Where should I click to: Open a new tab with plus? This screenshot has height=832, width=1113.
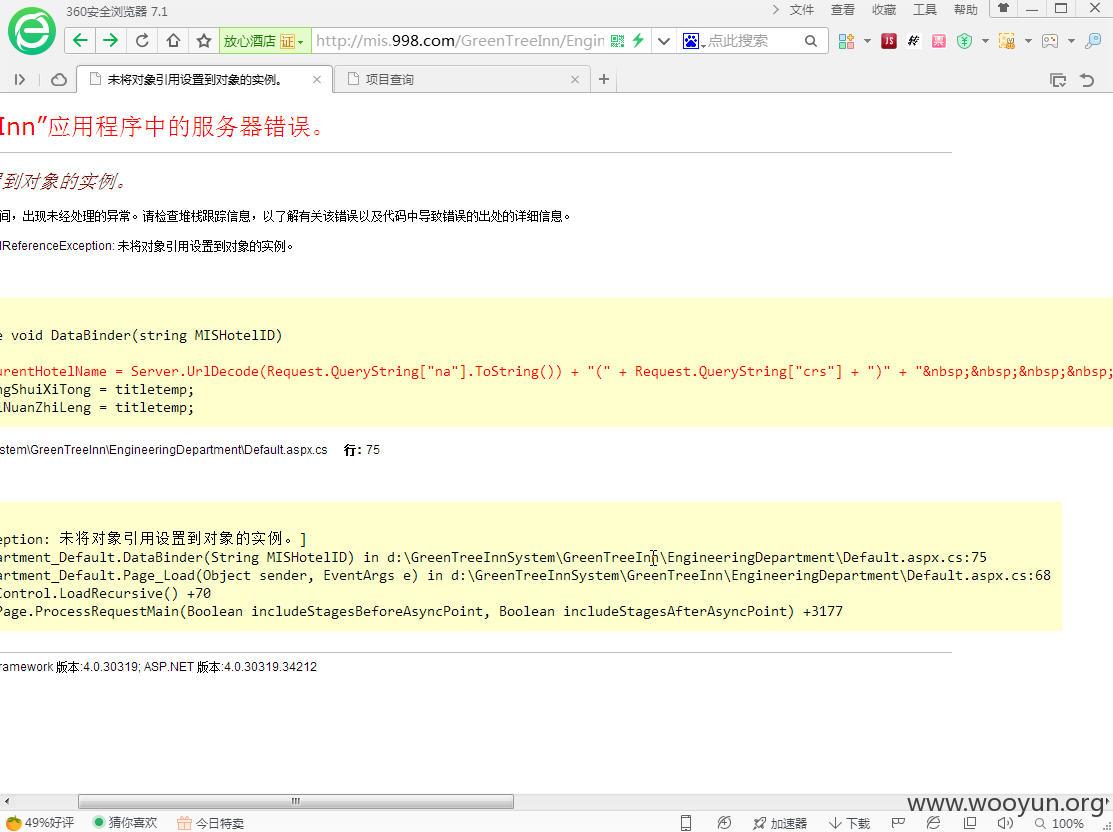click(x=604, y=80)
